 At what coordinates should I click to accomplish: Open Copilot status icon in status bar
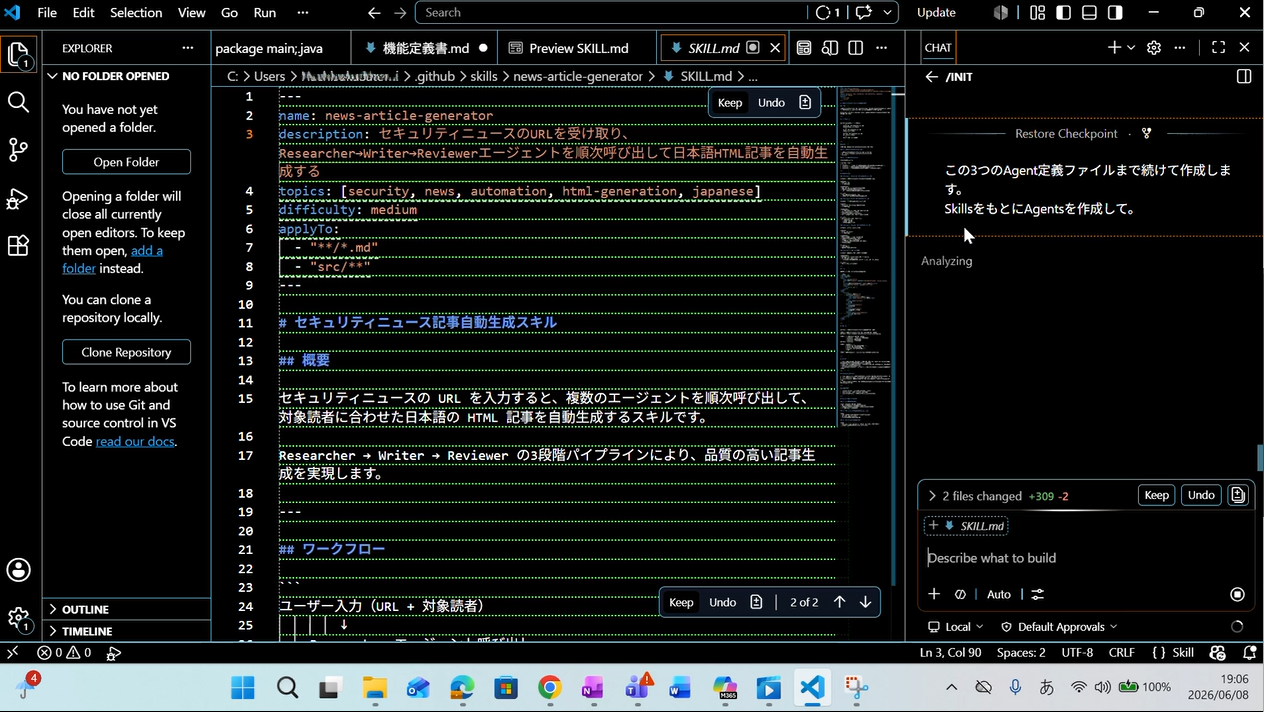pyautogui.click(x=1217, y=652)
